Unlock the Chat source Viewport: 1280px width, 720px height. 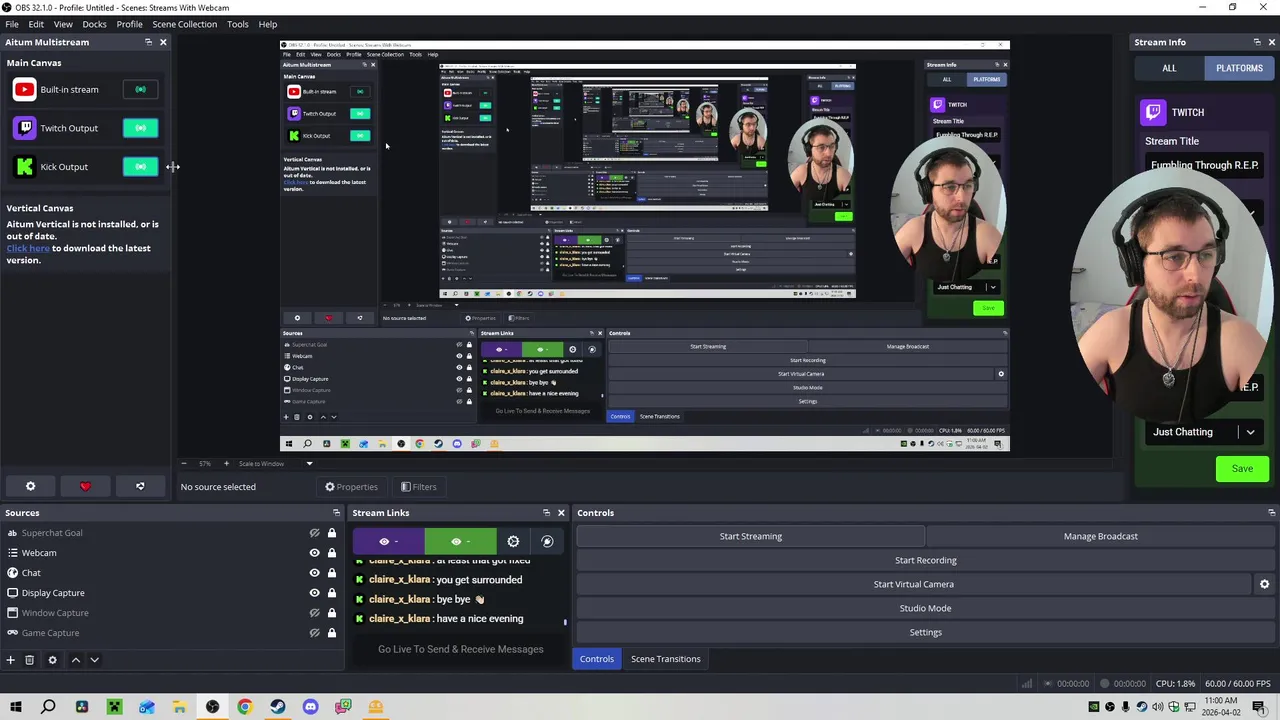[x=332, y=573]
